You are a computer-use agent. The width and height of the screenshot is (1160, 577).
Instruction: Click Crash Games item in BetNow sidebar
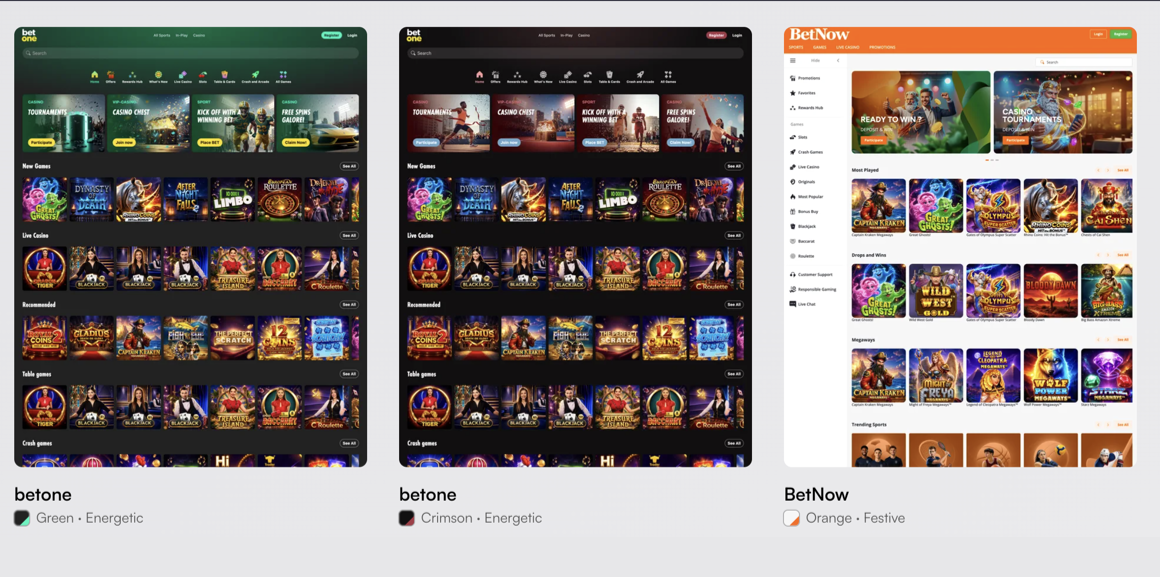(806, 152)
